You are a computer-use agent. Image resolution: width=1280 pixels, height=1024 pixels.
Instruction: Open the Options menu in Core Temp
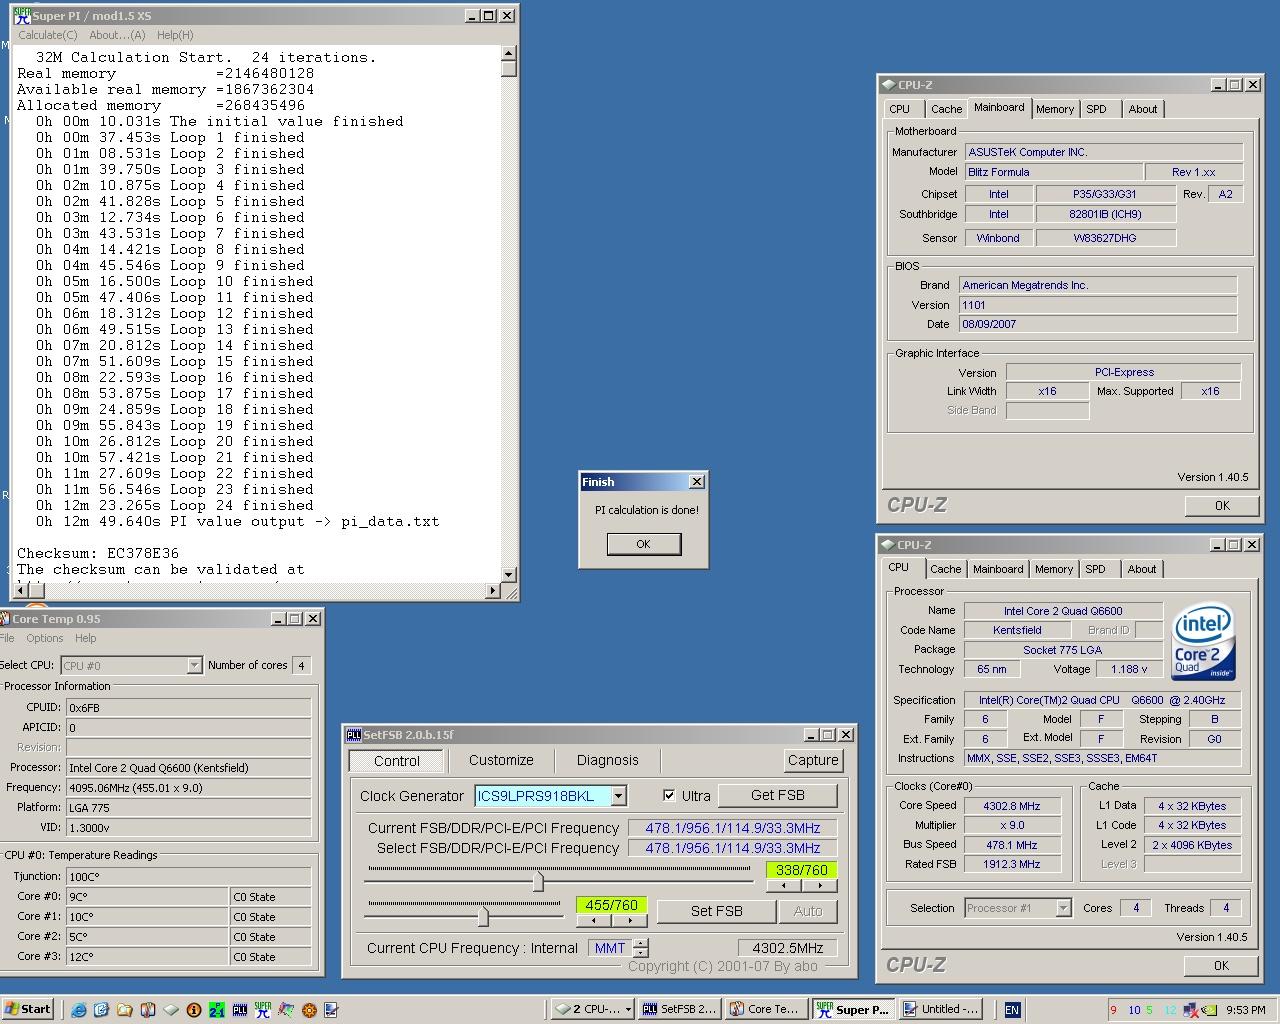[44, 638]
